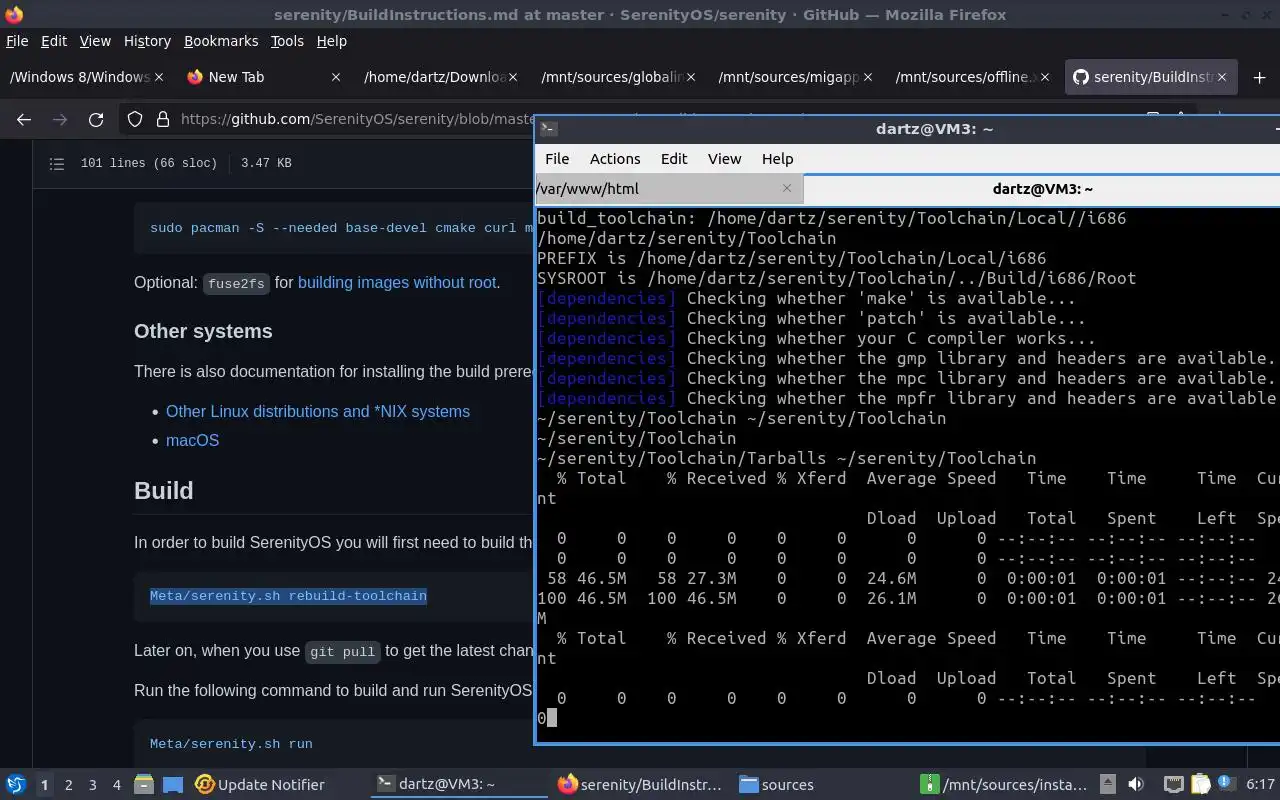Click the Firefox forward arrow
The image size is (1280, 800).
coord(60,119)
